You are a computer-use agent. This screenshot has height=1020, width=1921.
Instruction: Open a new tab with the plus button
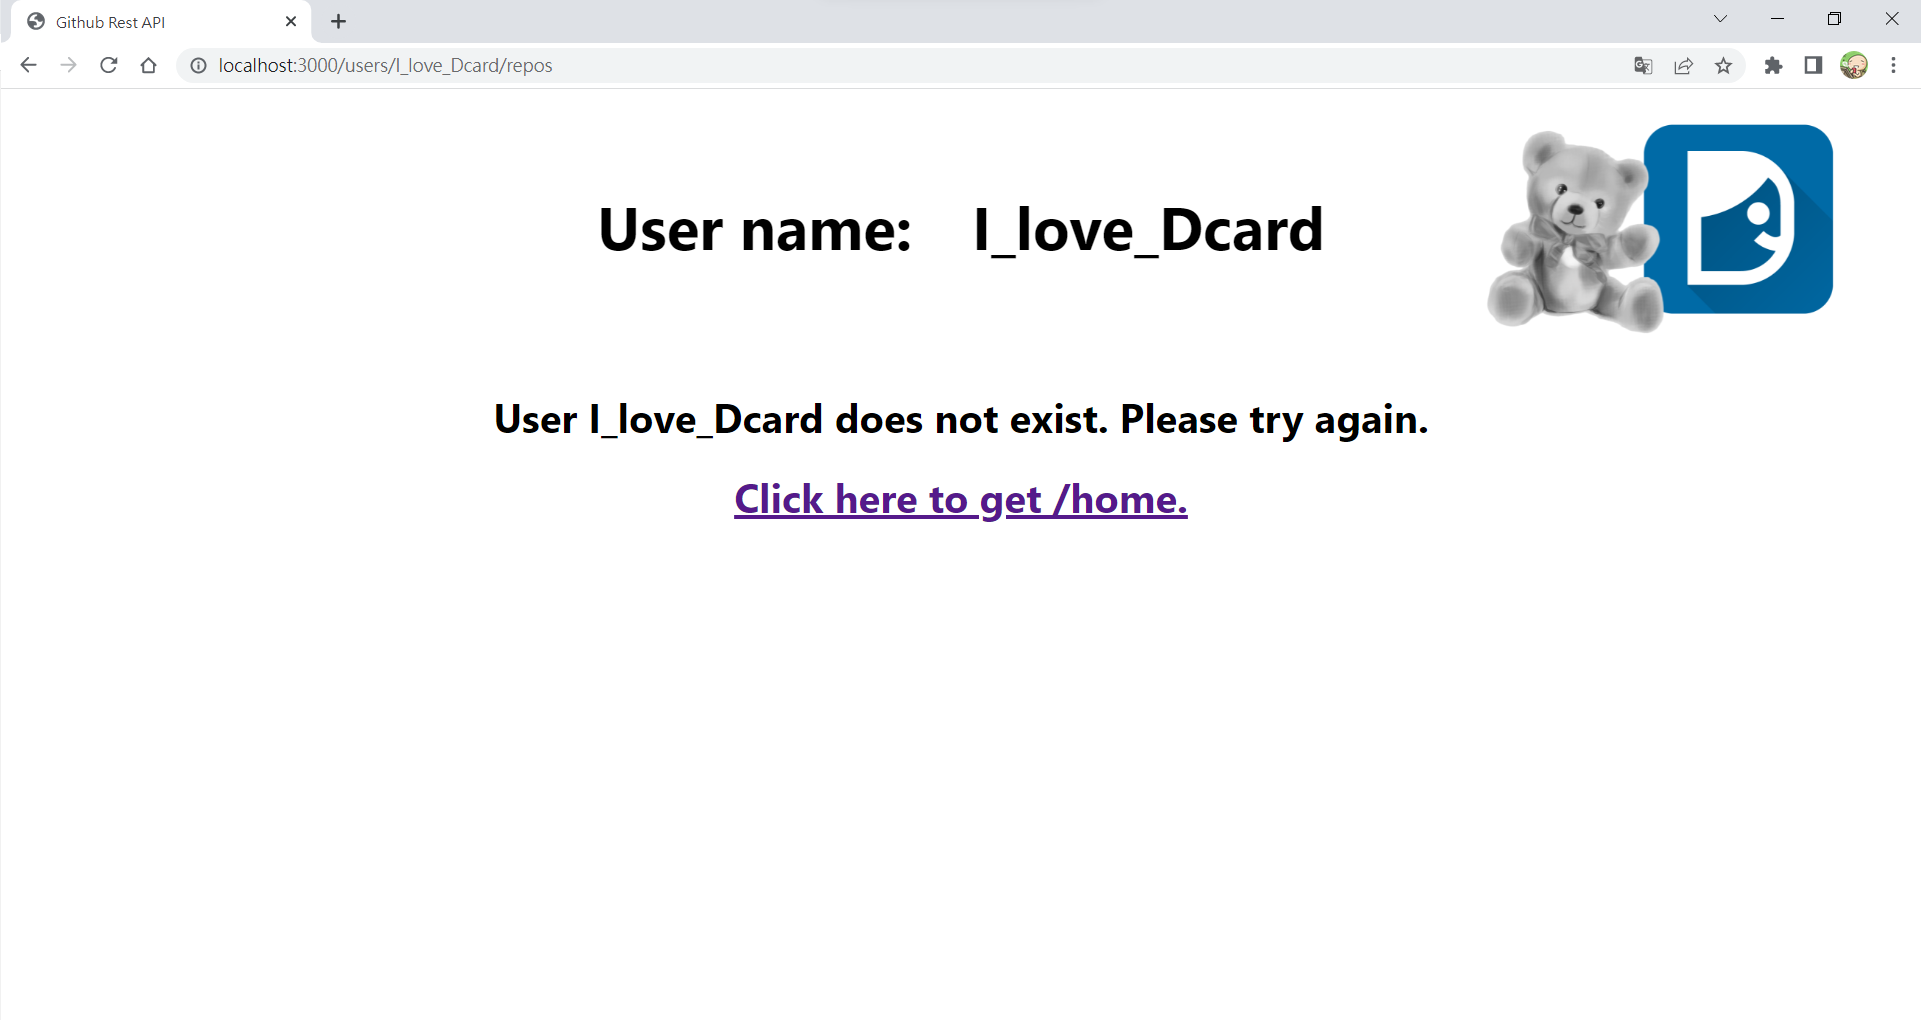338,21
